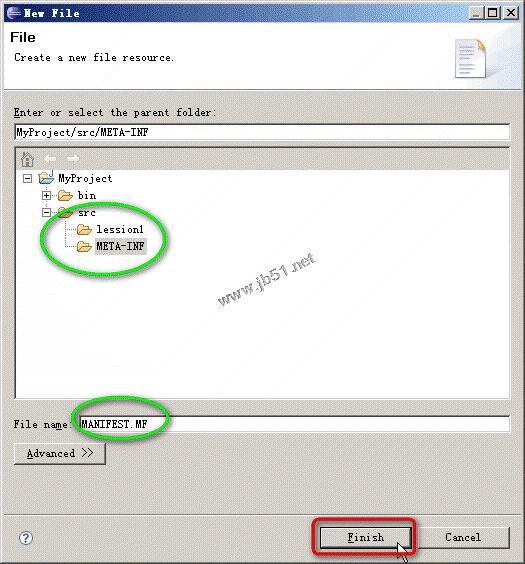Screen dimensions: 525x564
Task: Collapse the MyProject tree node
Action: (x=27, y=178)
